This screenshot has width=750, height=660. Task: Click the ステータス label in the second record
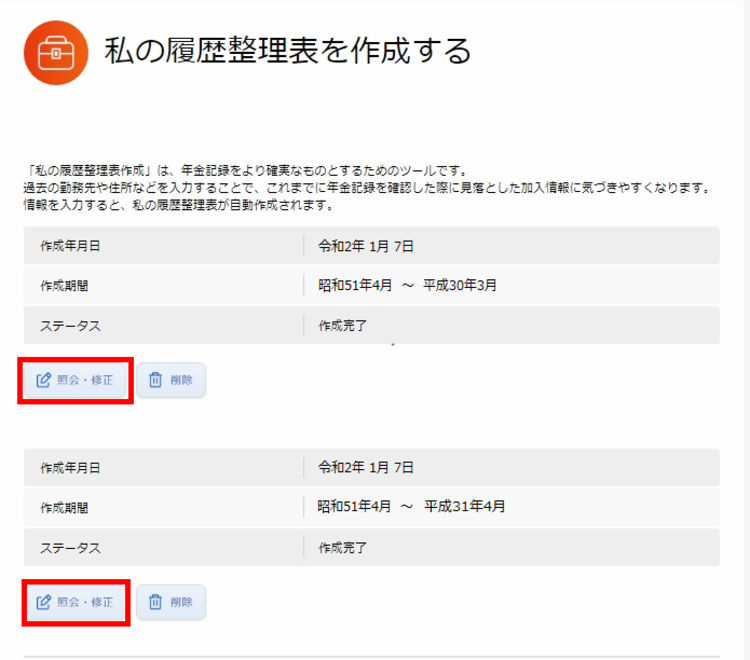pos(70,548)
